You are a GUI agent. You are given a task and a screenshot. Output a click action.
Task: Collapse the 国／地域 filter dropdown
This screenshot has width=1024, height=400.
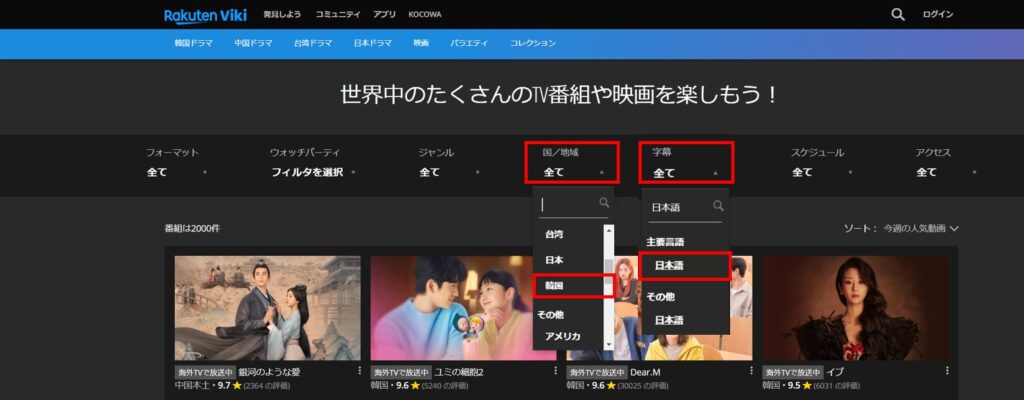[x=574, y=173]
